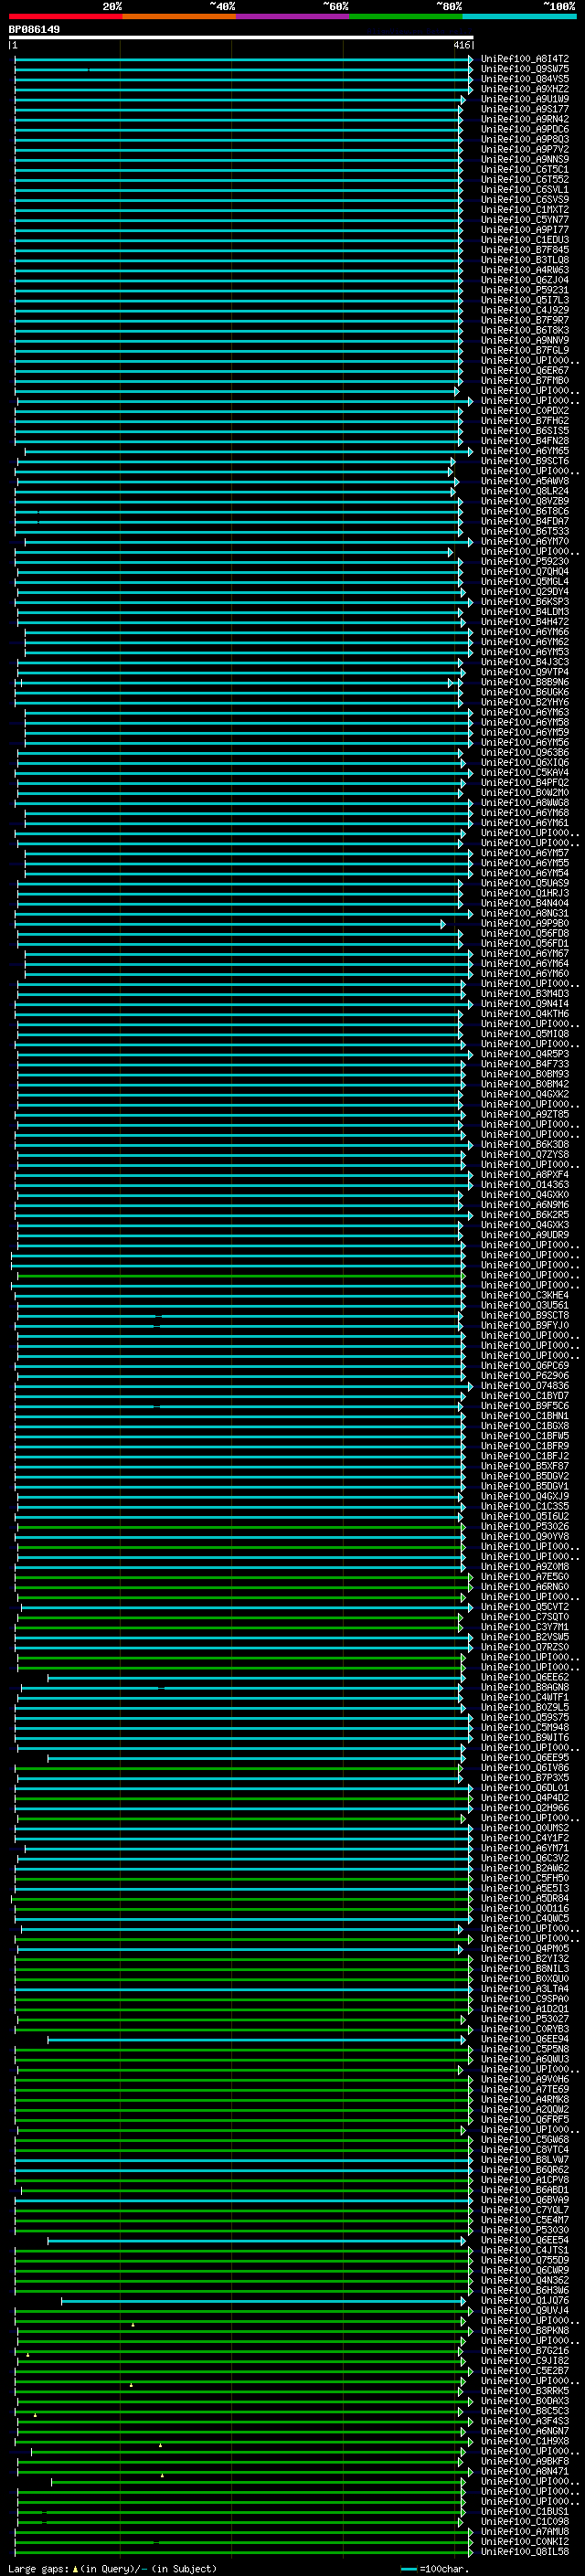Image resolution: width=585 pixels, height=2576 pixels.
Task: Select the UniRef100_P62906 label
Action: coord(525,1375)
